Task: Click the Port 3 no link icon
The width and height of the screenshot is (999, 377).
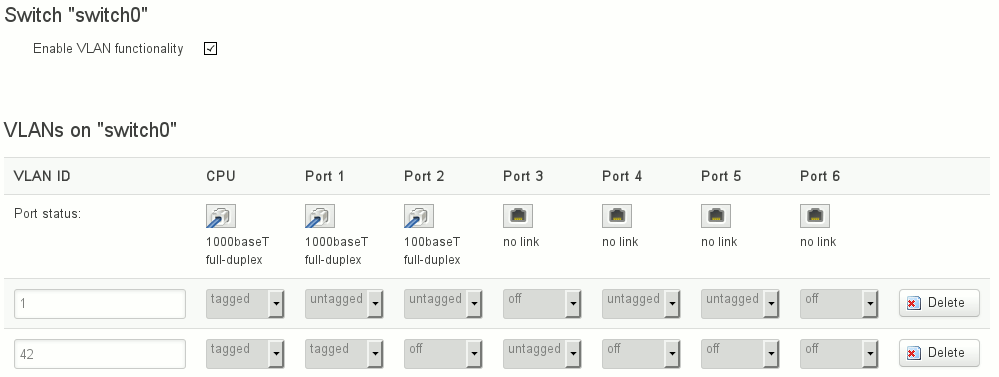Action: click(517, 217)
